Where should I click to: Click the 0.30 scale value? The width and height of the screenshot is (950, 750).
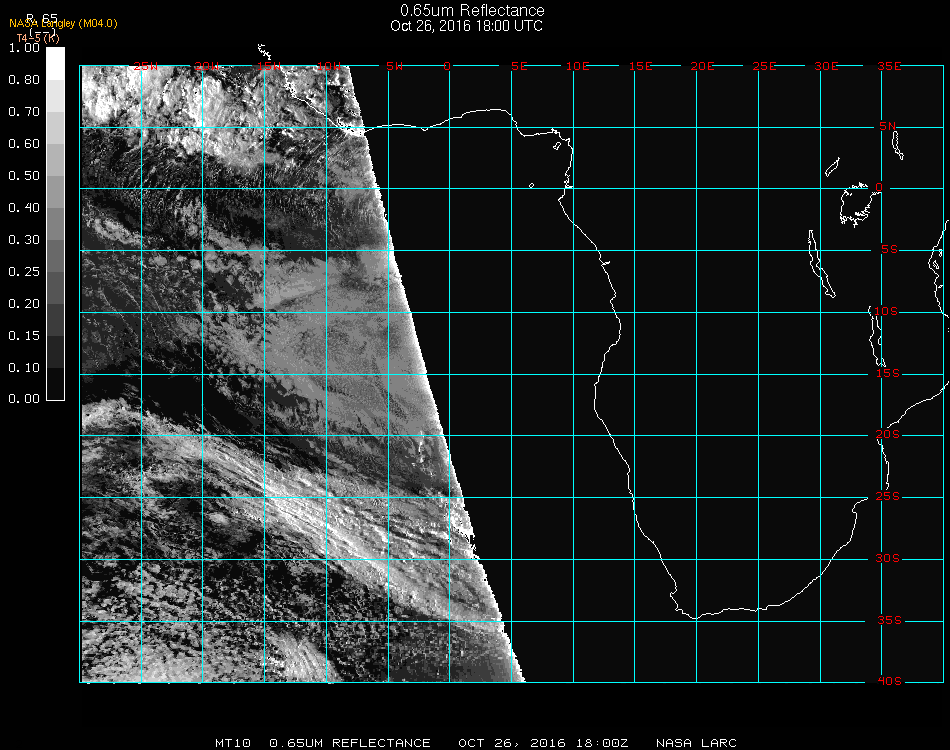(x=24, y=240)
